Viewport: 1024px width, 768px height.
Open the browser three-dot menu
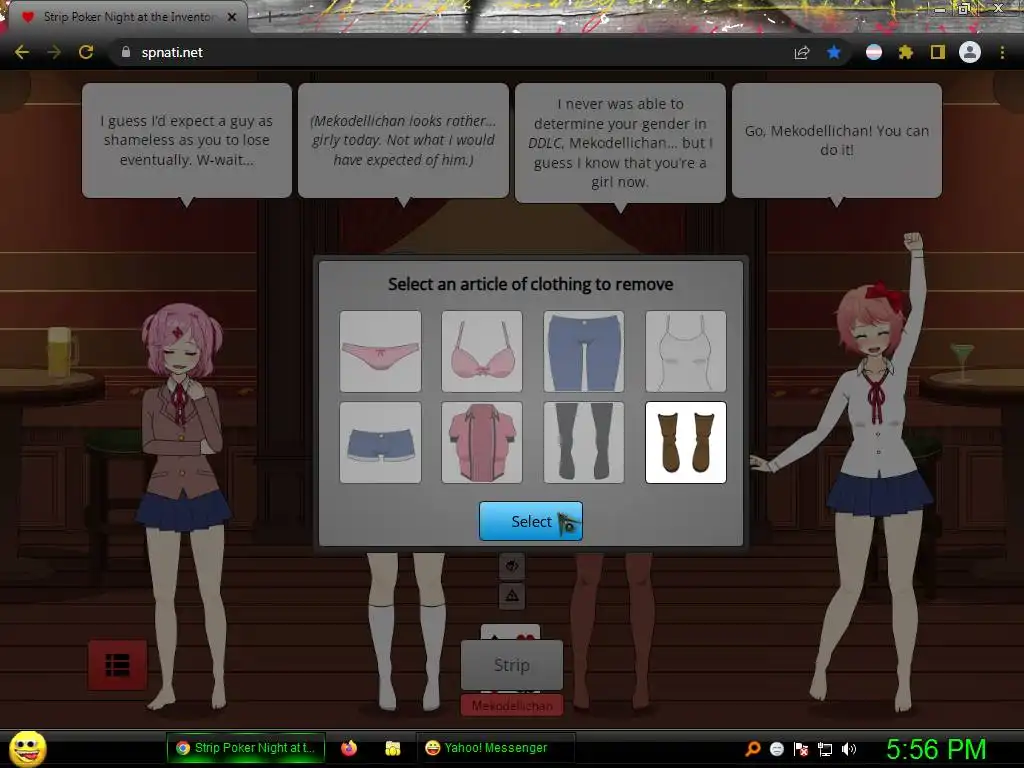pyautogui.click(x=1002, y=52)
